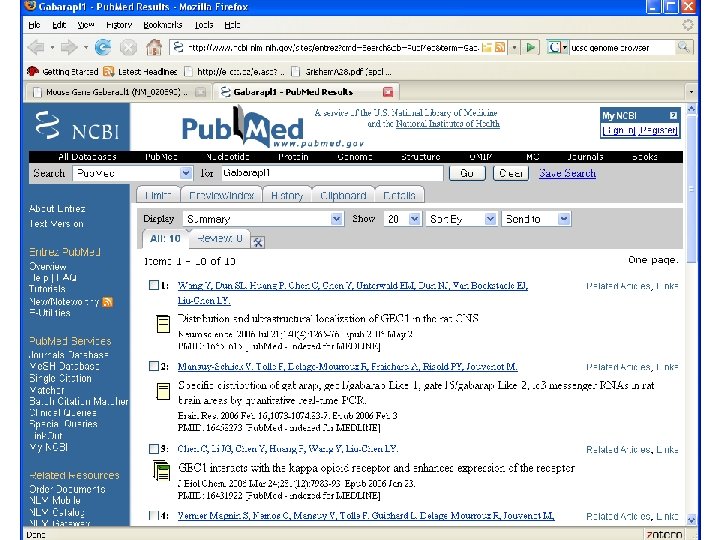
Task: Open the Bookmarks menu
Action: 163,25
